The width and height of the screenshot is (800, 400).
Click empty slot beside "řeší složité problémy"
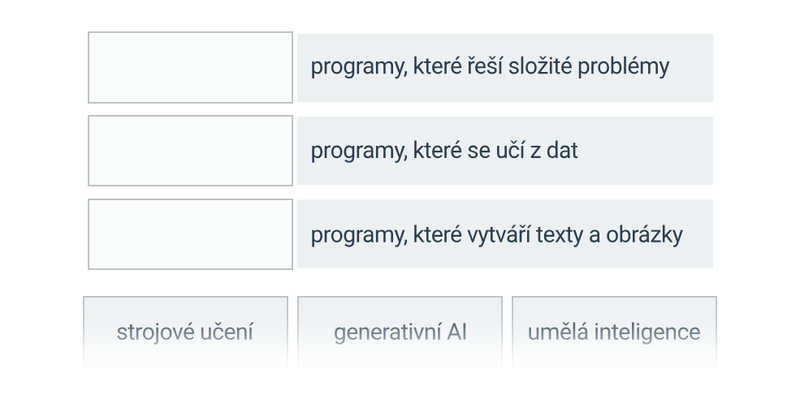click(x=190, y=67)
